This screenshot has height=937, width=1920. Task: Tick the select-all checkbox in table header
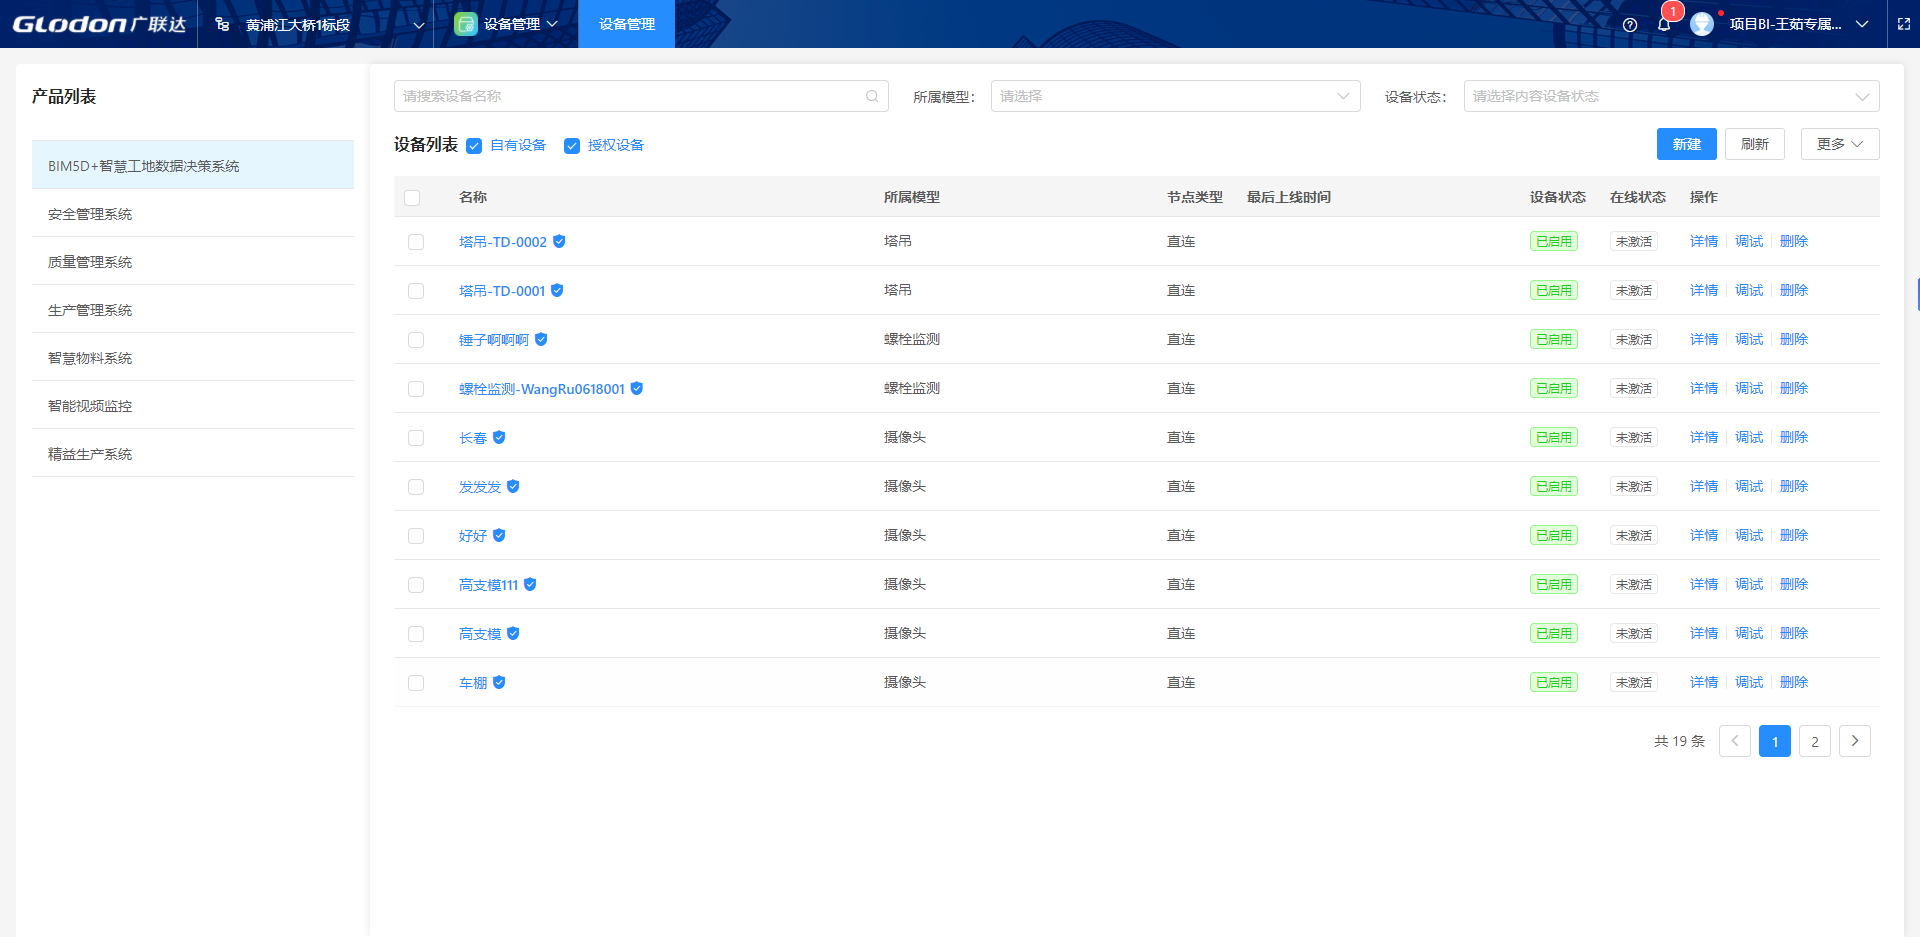[x=412, y=198]
